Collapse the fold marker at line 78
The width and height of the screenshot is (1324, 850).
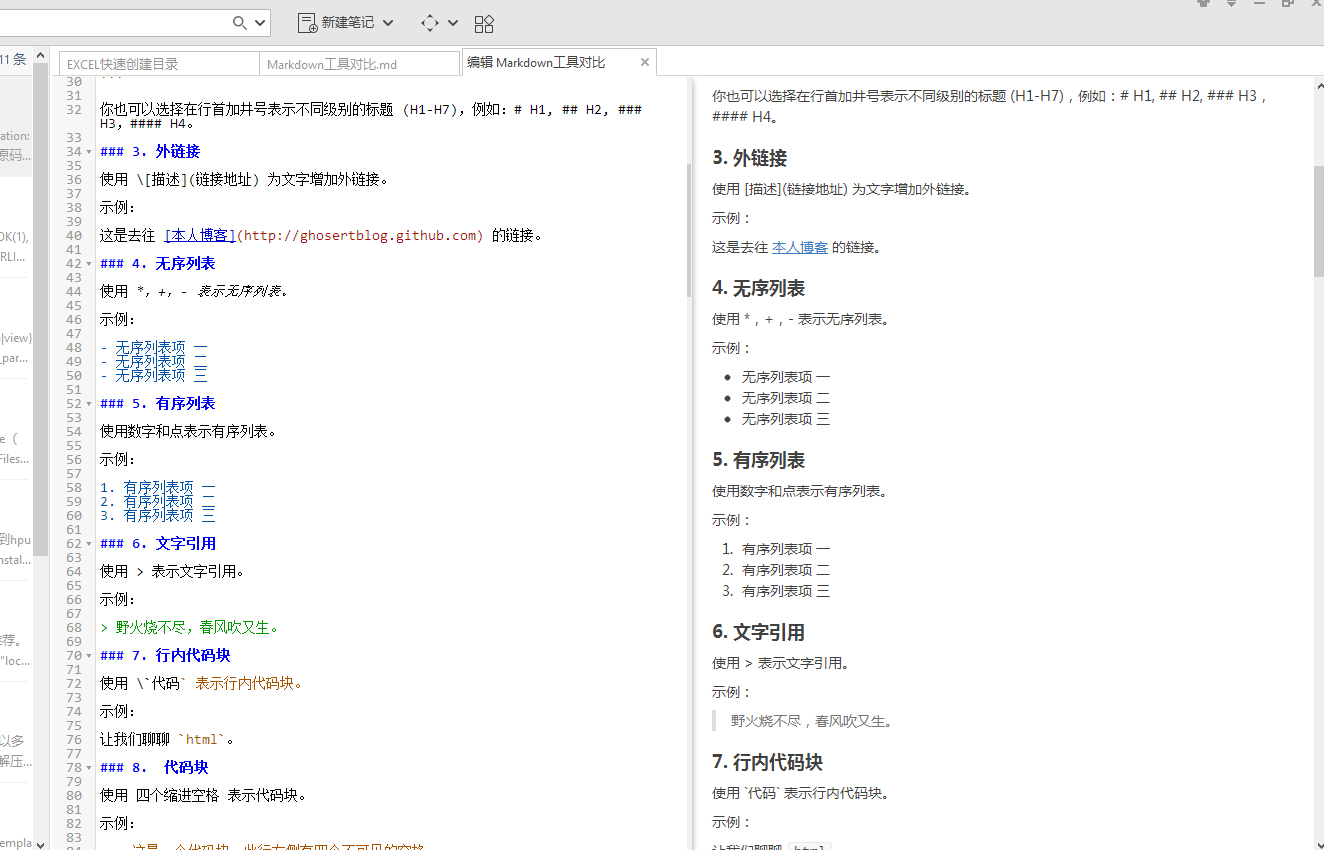tap(89, 768)
